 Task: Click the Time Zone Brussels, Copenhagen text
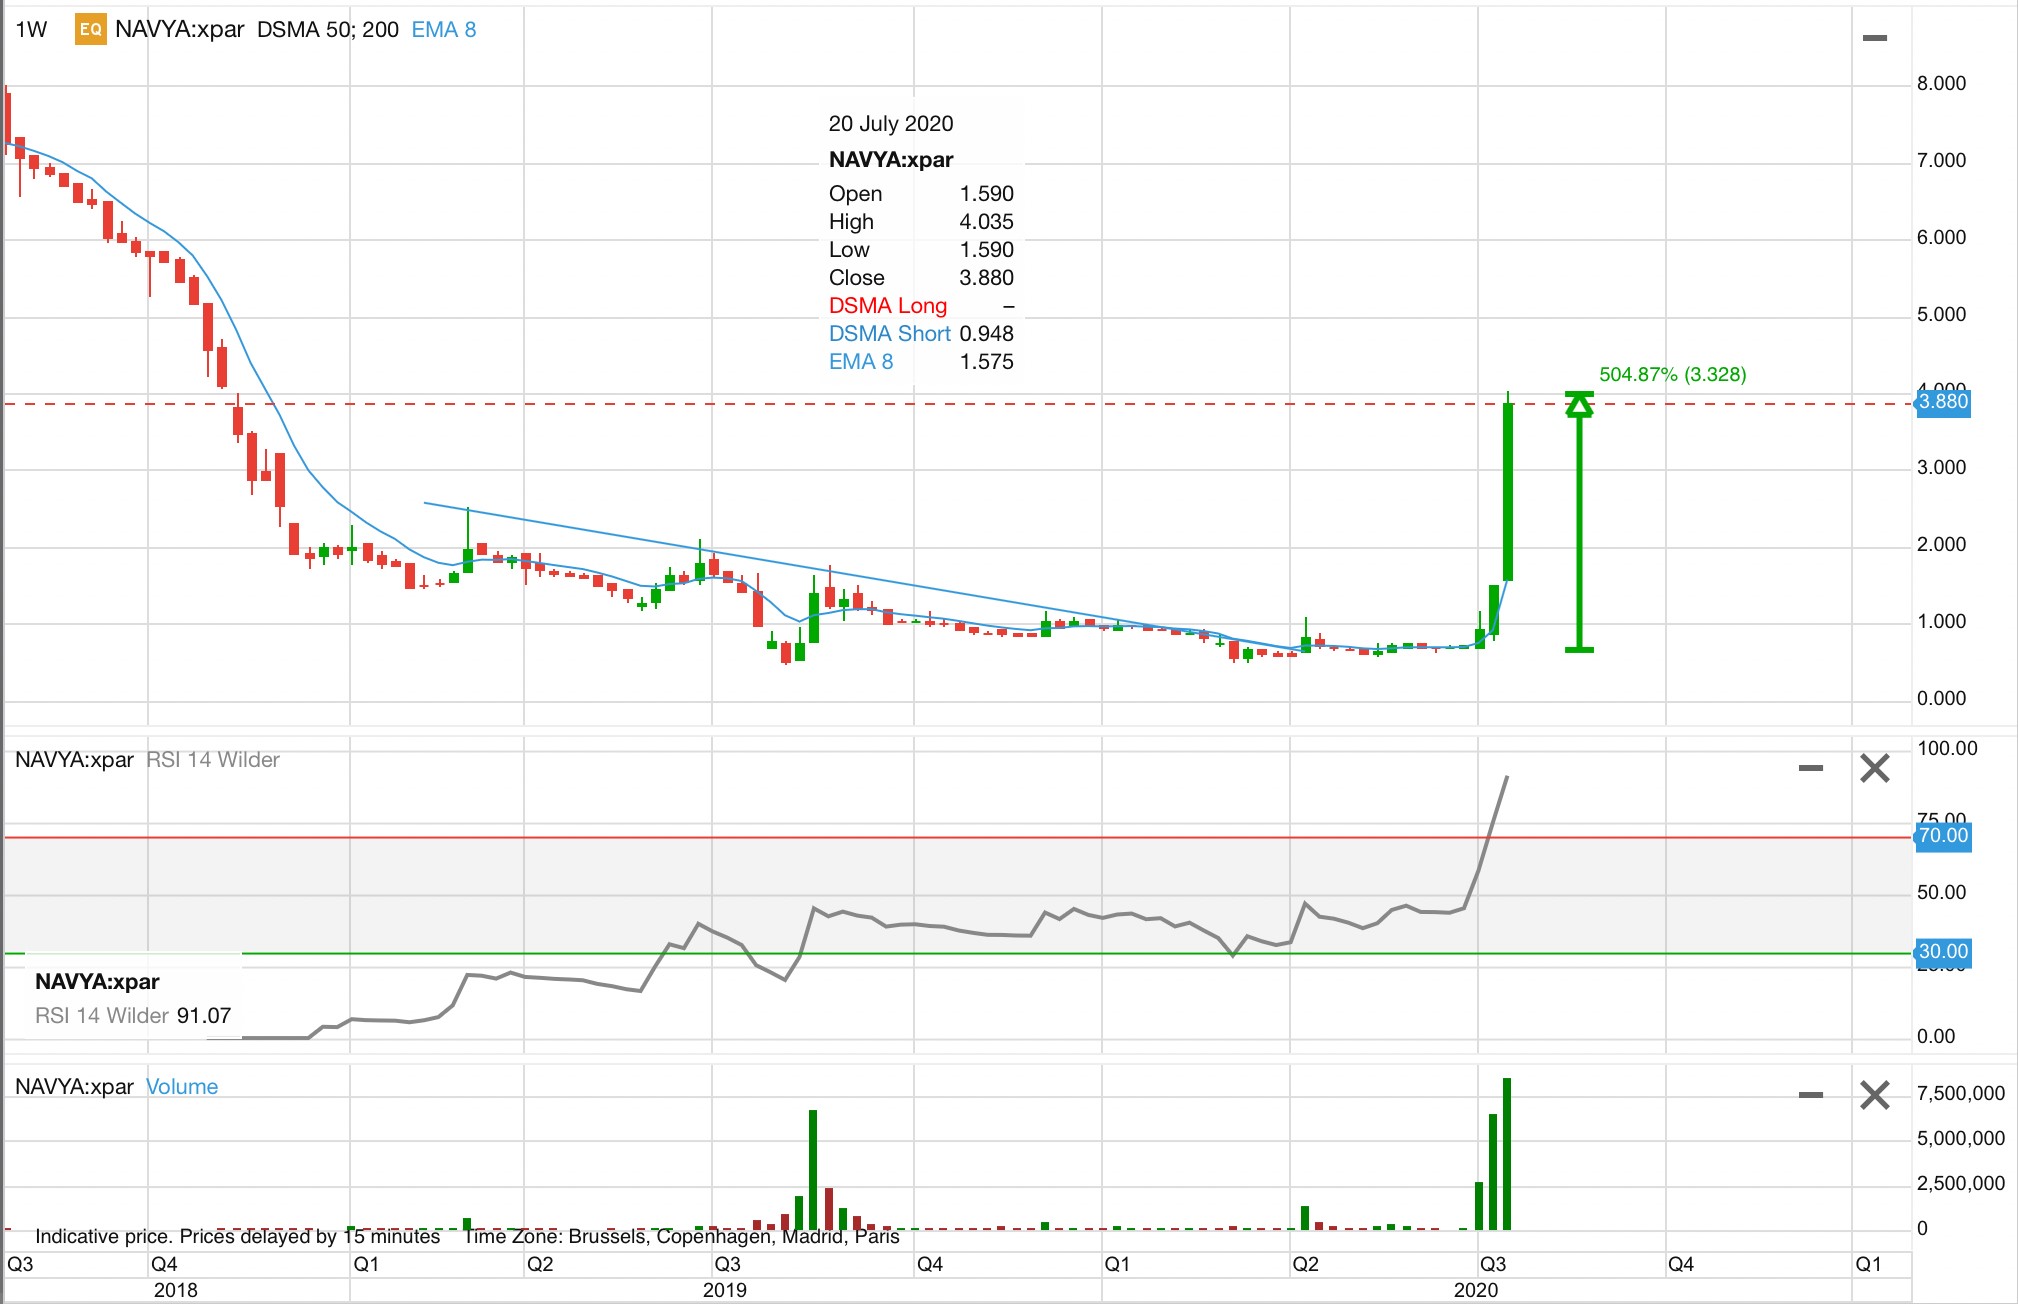681,1237
